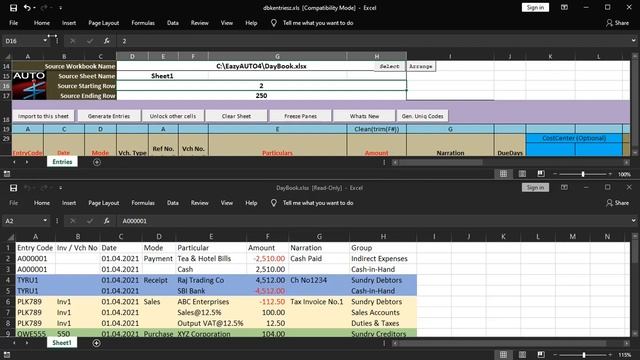
Task: Click Insert Function fx in DayBook window
Action: point(107,221)
